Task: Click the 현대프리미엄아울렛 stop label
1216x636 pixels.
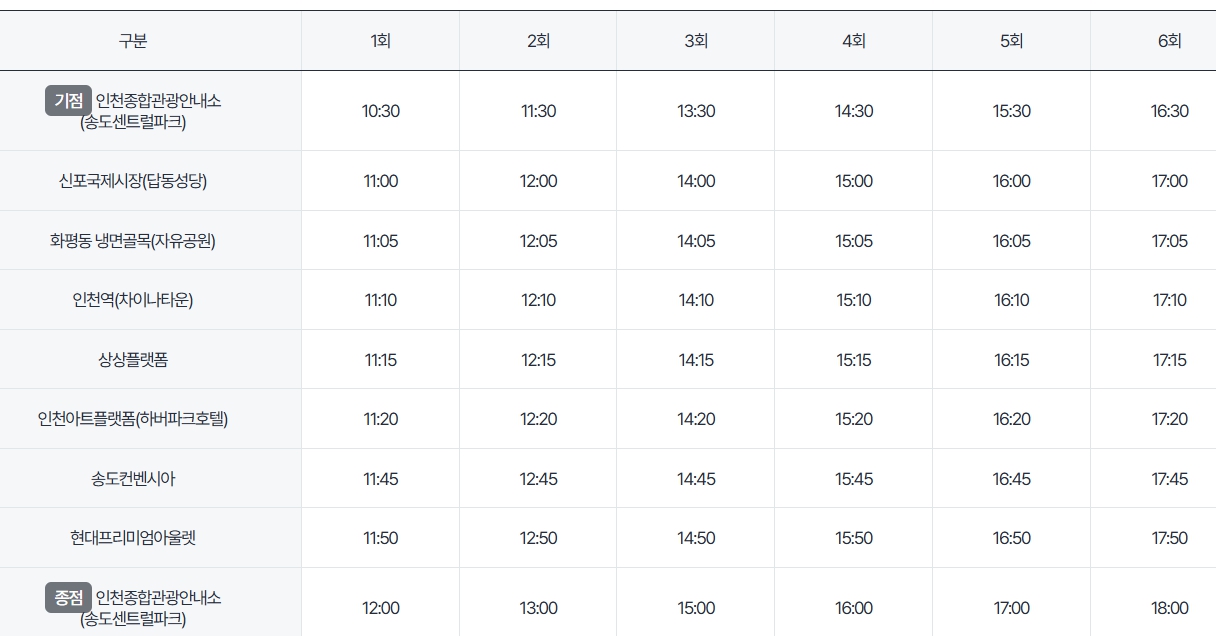Action: [x=133, y=538]
